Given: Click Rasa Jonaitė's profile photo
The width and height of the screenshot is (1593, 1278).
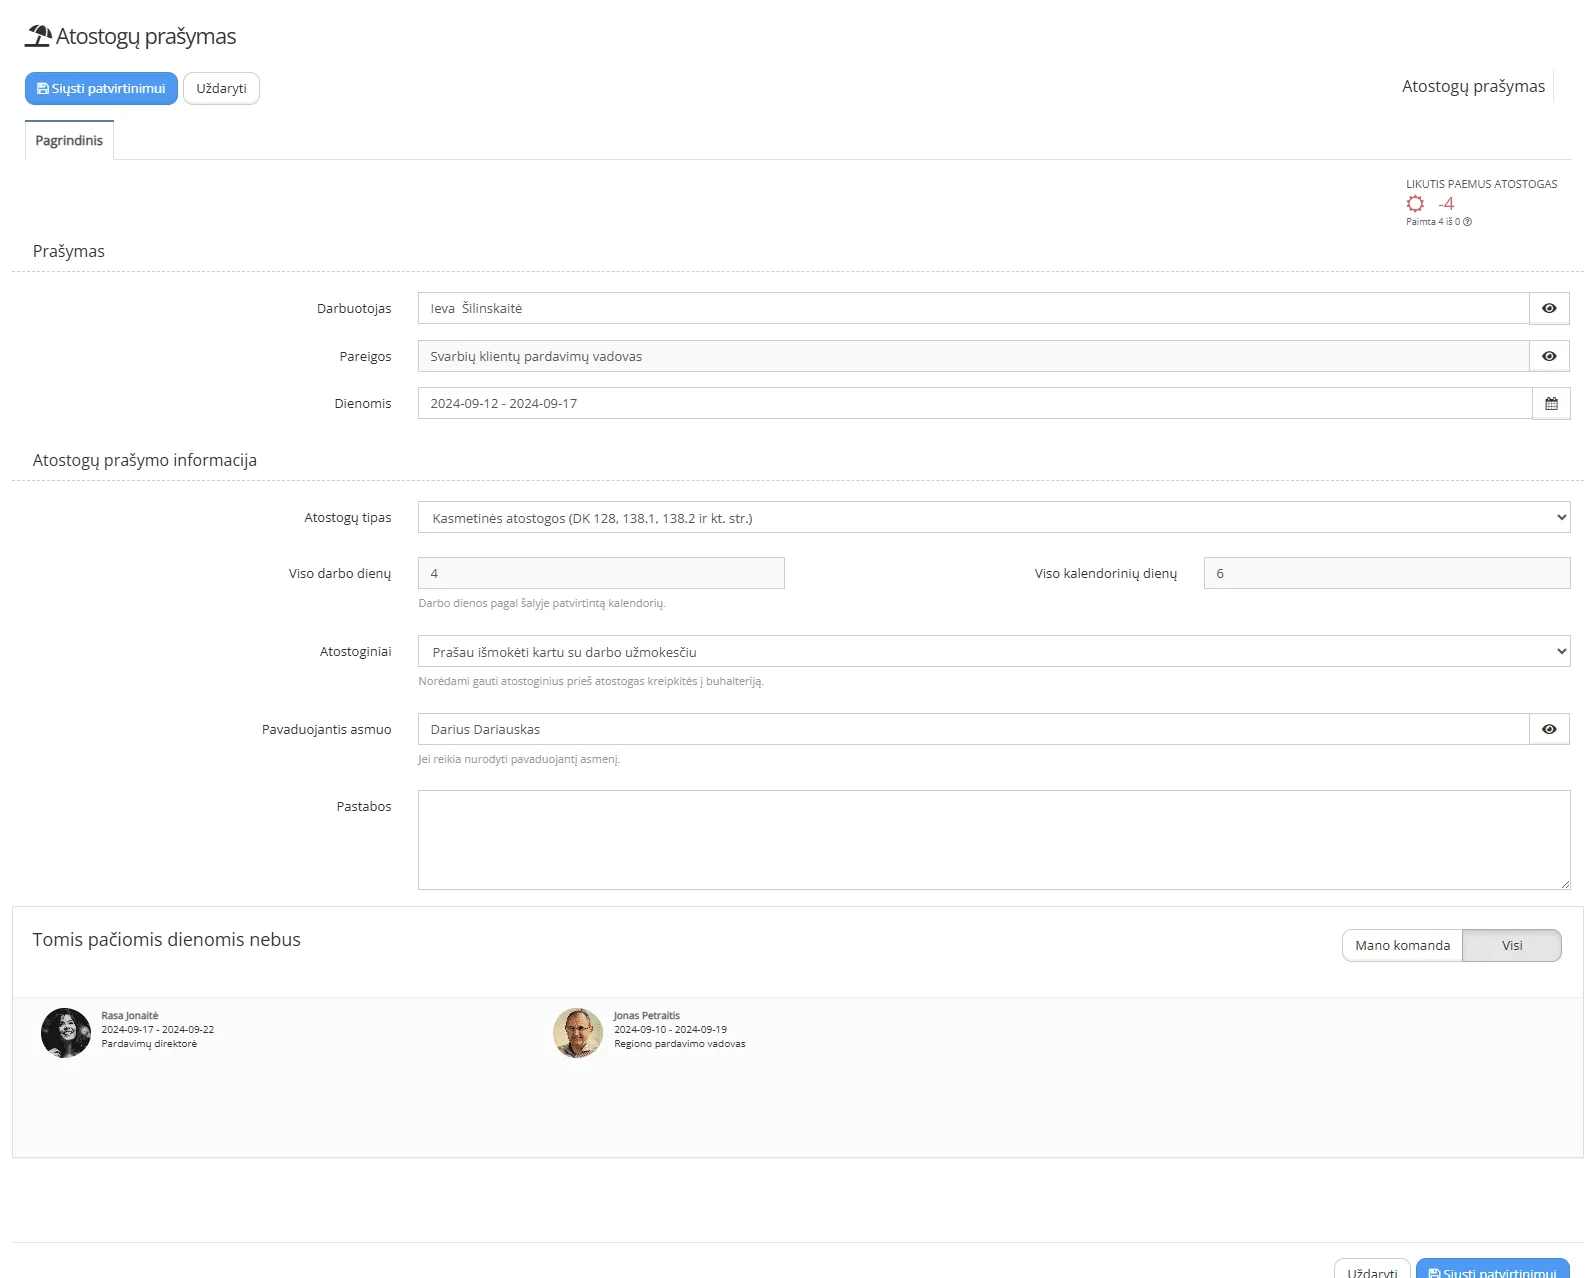Looking at the screenshot, I should pyautogui.click(x=66, y=1033).
